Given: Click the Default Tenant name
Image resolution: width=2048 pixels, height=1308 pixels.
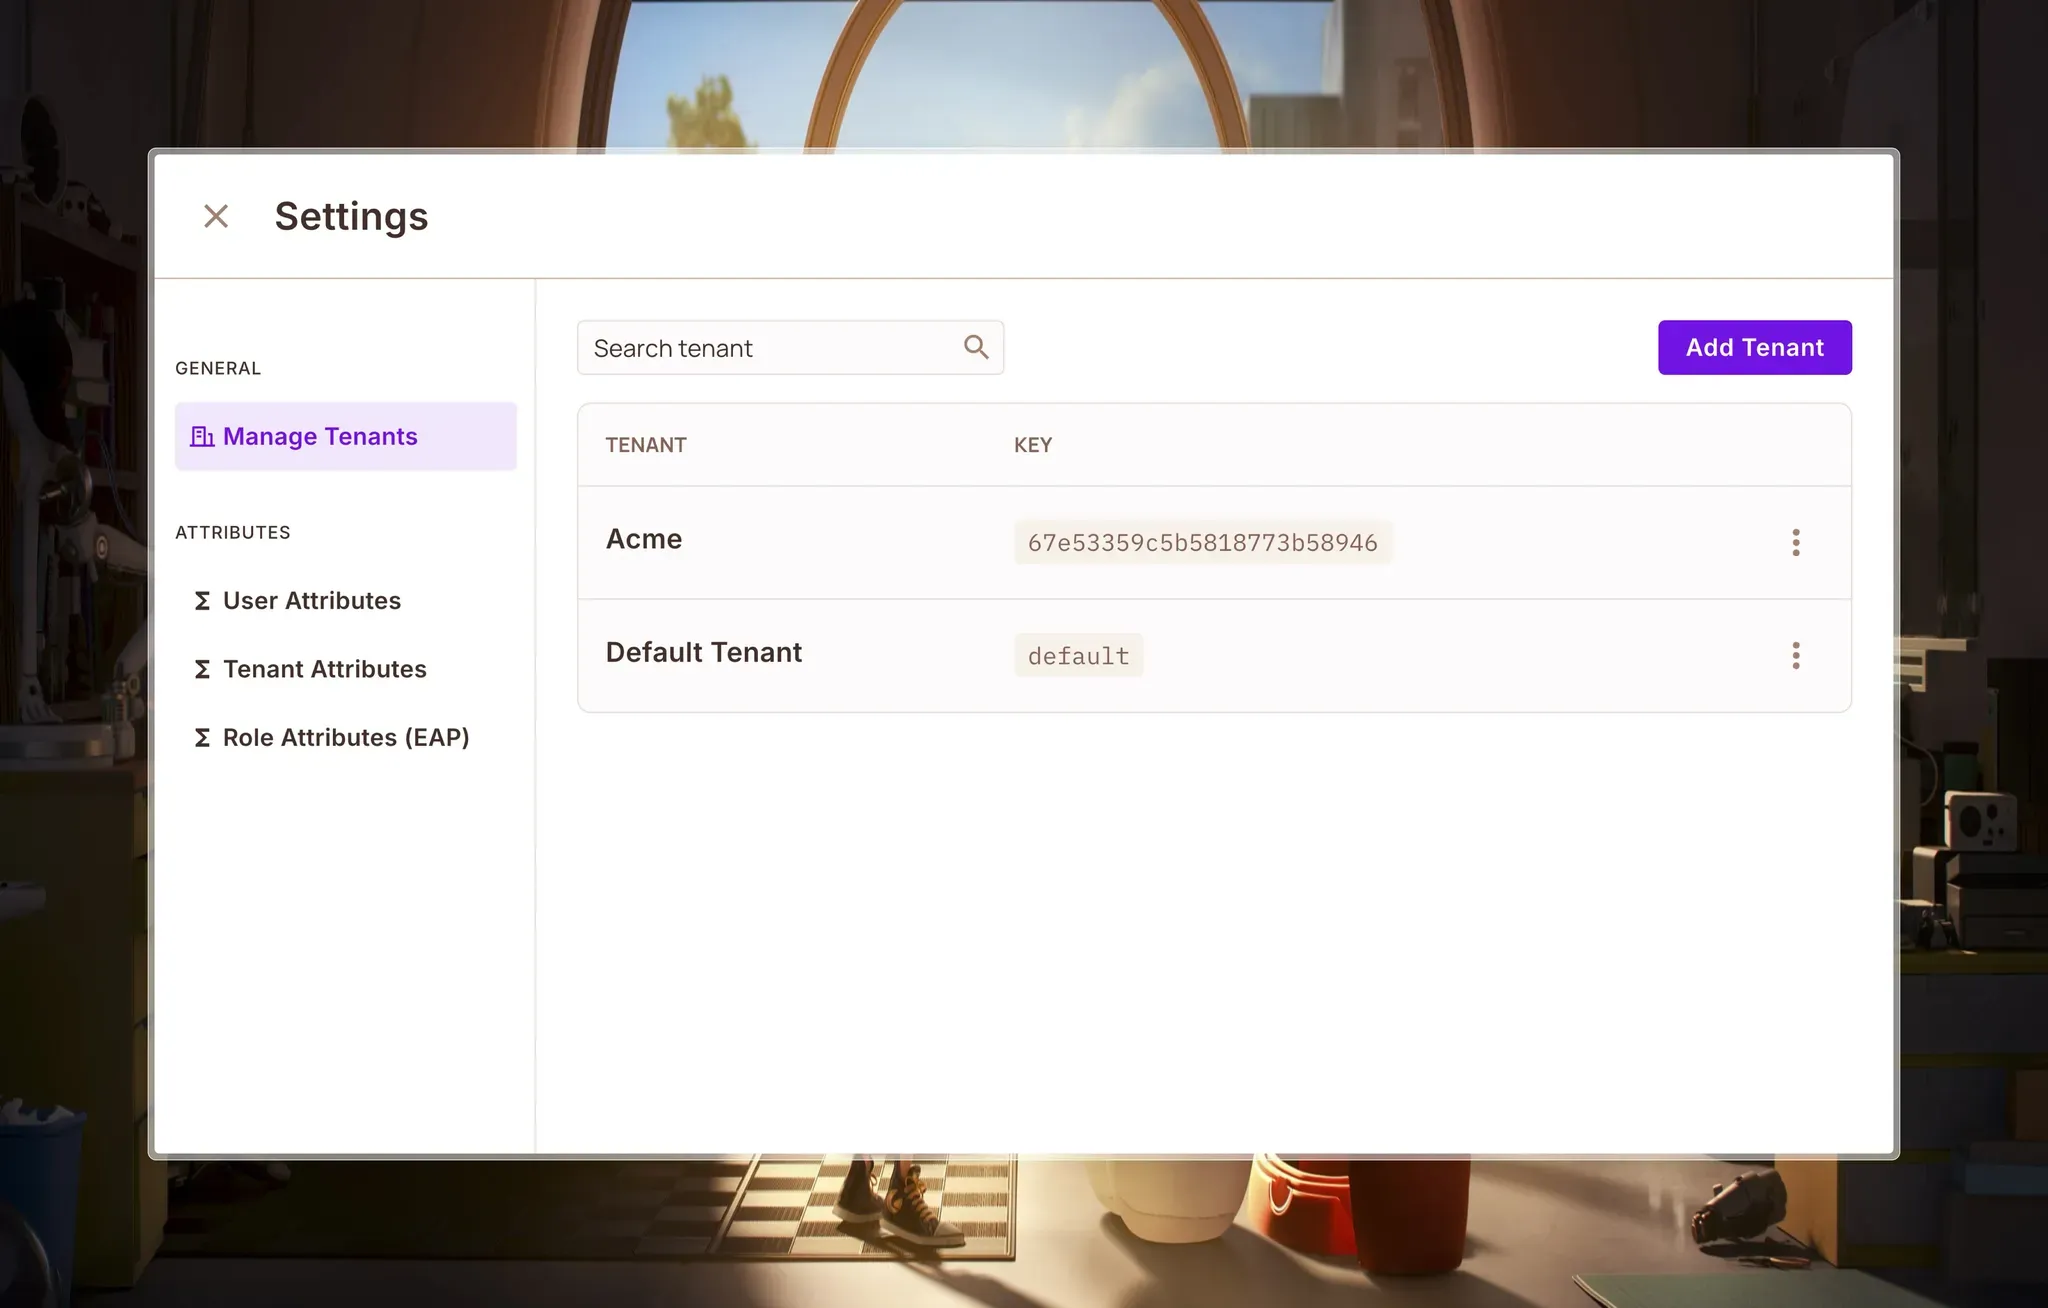Looking at the screenshot, I should click(x=704, y=652).
